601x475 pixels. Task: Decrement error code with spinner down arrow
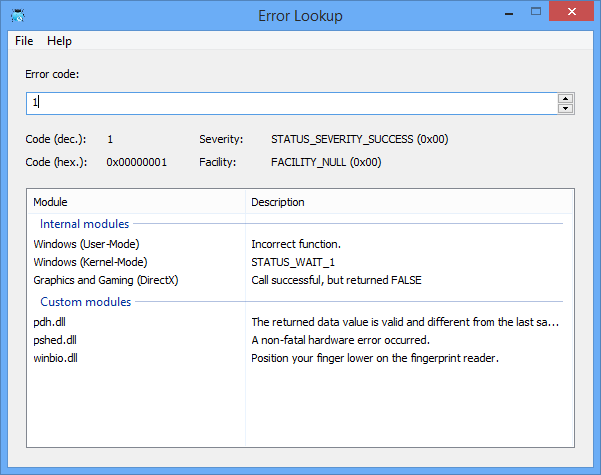[x=565, y=108]
